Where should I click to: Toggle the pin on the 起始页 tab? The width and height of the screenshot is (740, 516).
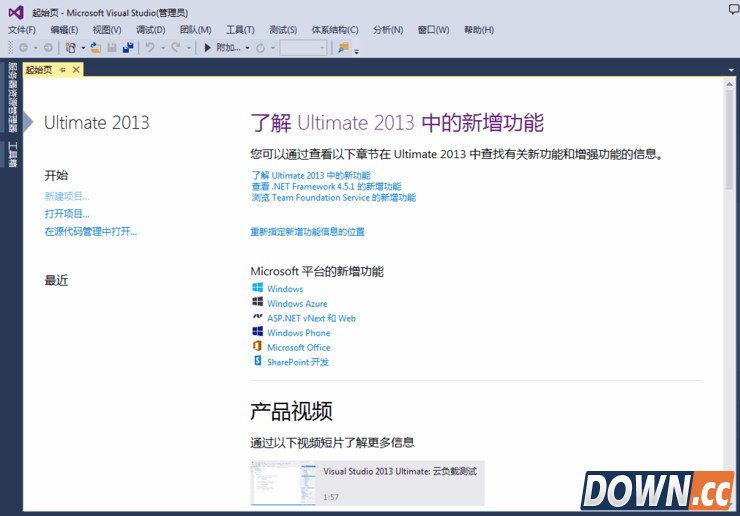click(x=63, y=70)
